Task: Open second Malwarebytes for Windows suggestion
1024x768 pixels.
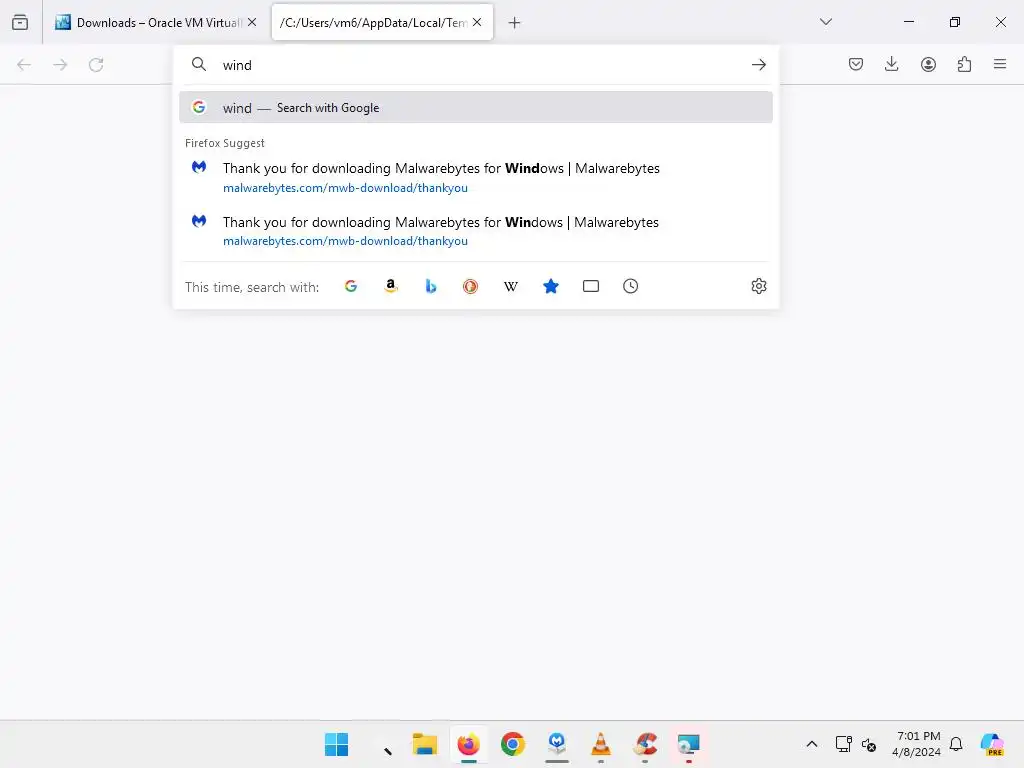Action: pos(476,231)
